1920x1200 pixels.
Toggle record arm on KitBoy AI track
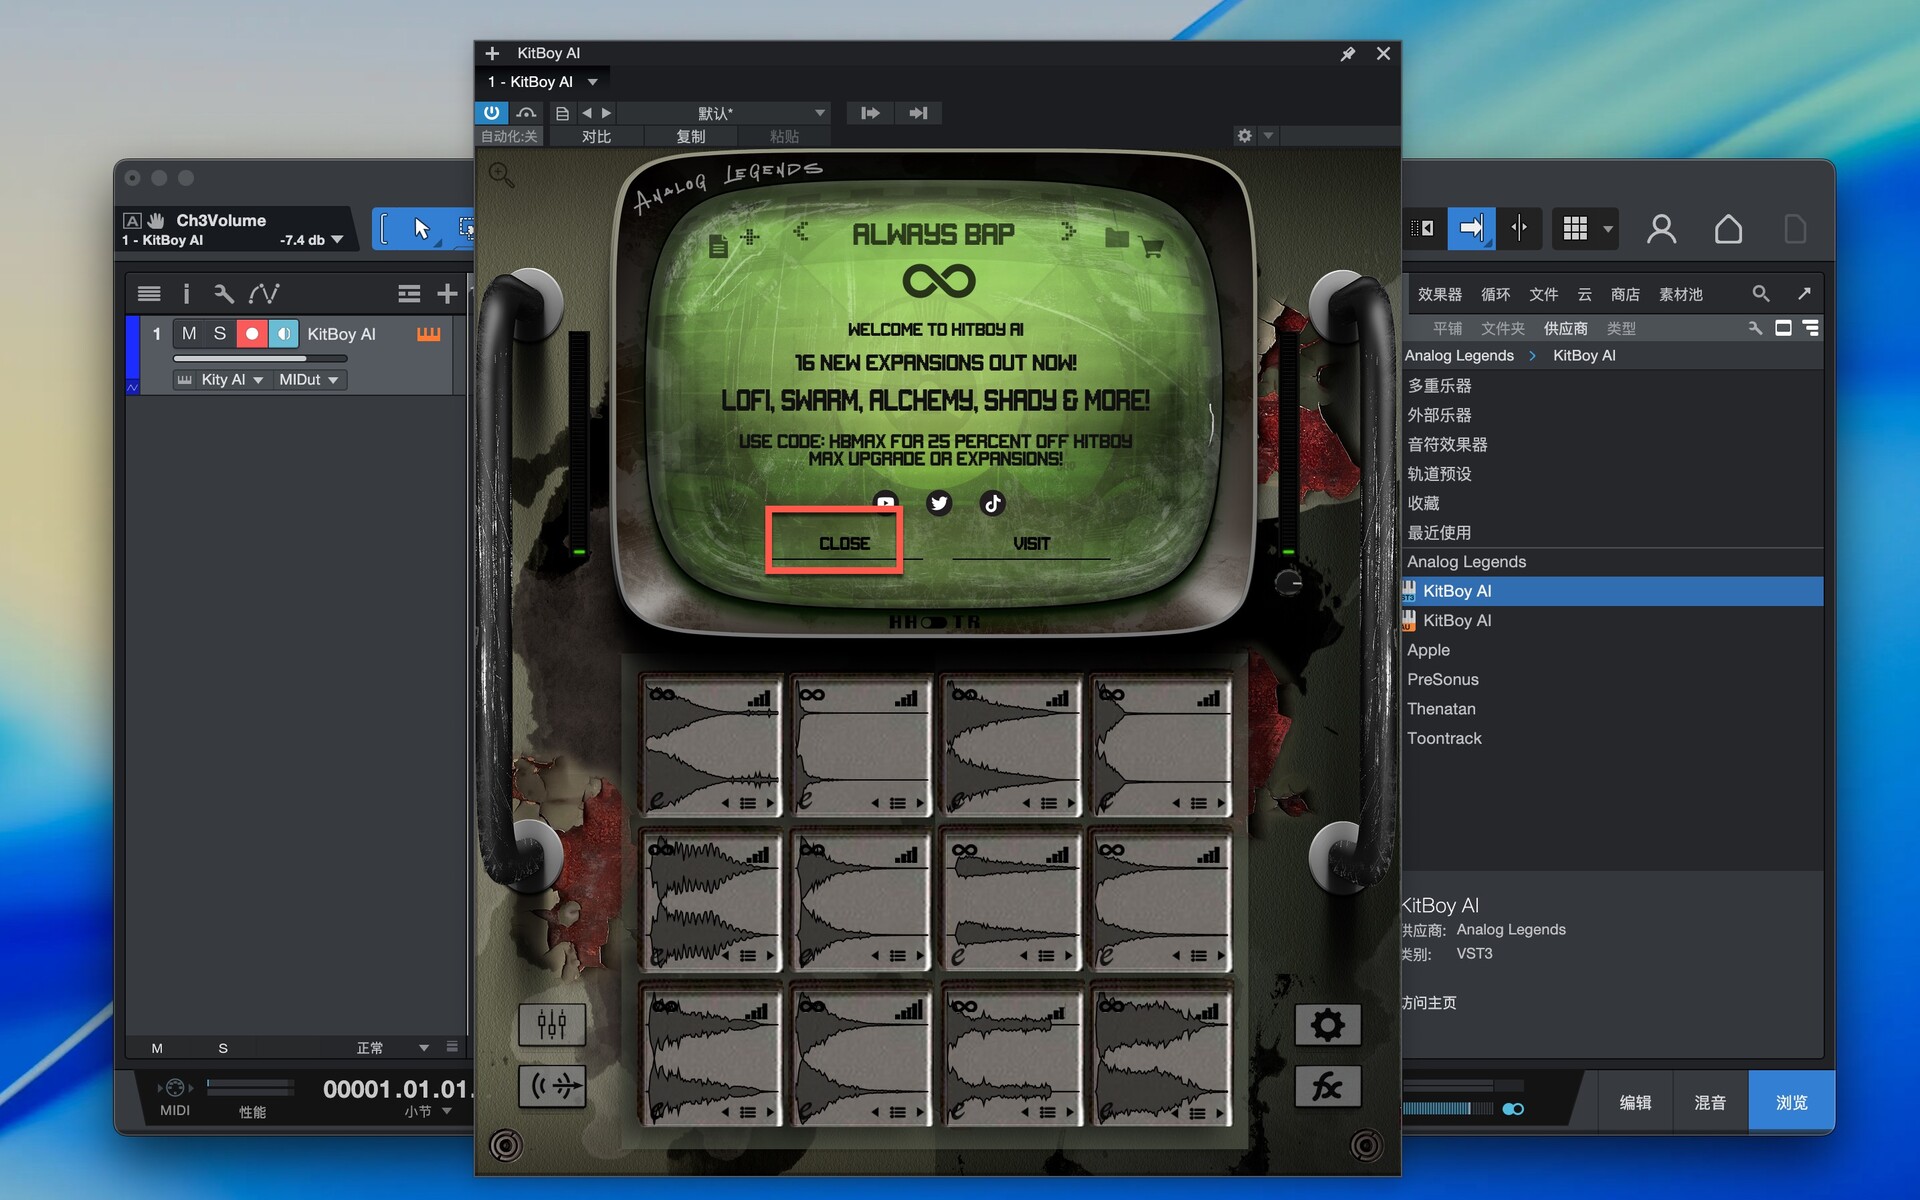(x=252, y=334)
